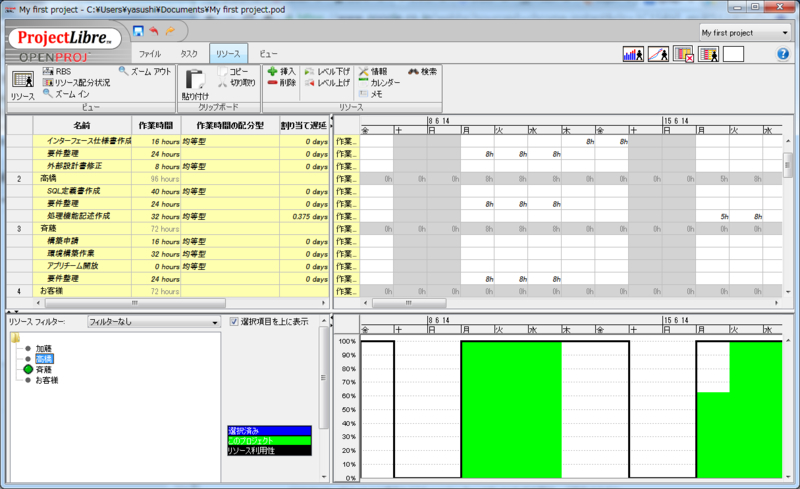Open the タスク tab
Viewport: 800px width, 489px height.
tap(189, 54)
